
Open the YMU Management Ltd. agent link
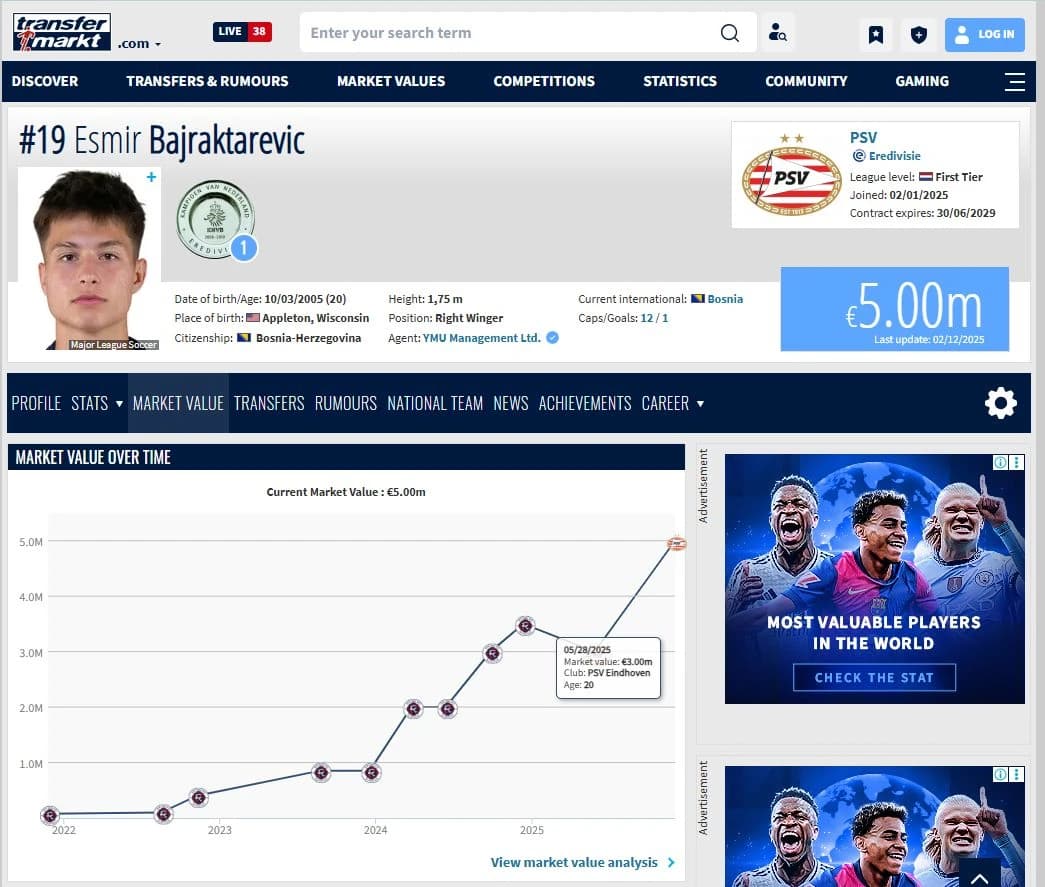point(481,338)
